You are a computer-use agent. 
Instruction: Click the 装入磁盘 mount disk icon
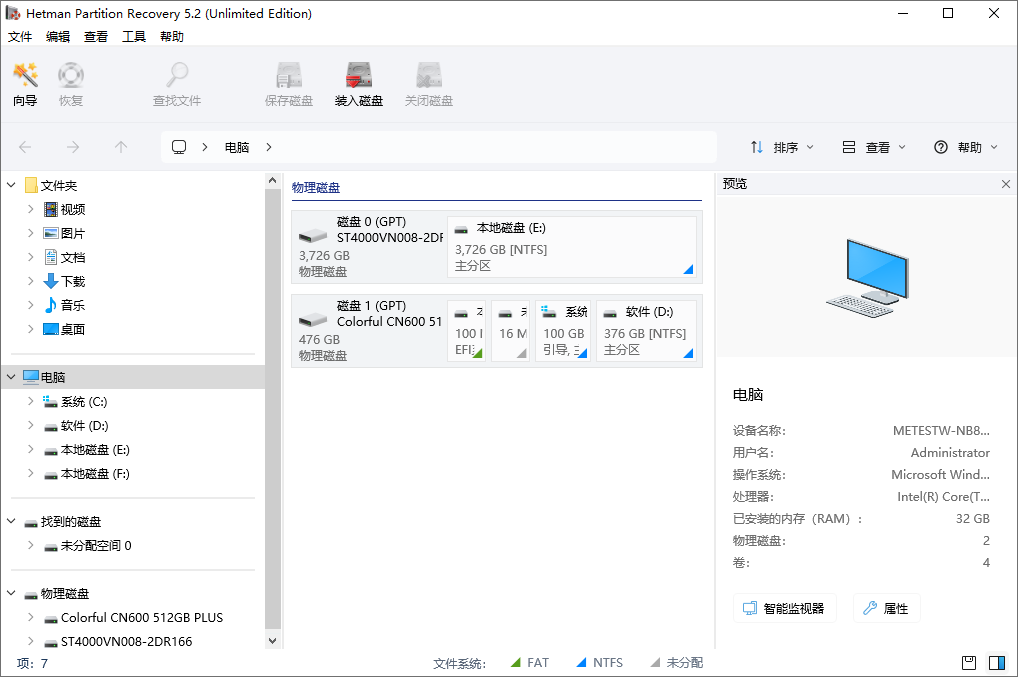[x=358, y=82]
